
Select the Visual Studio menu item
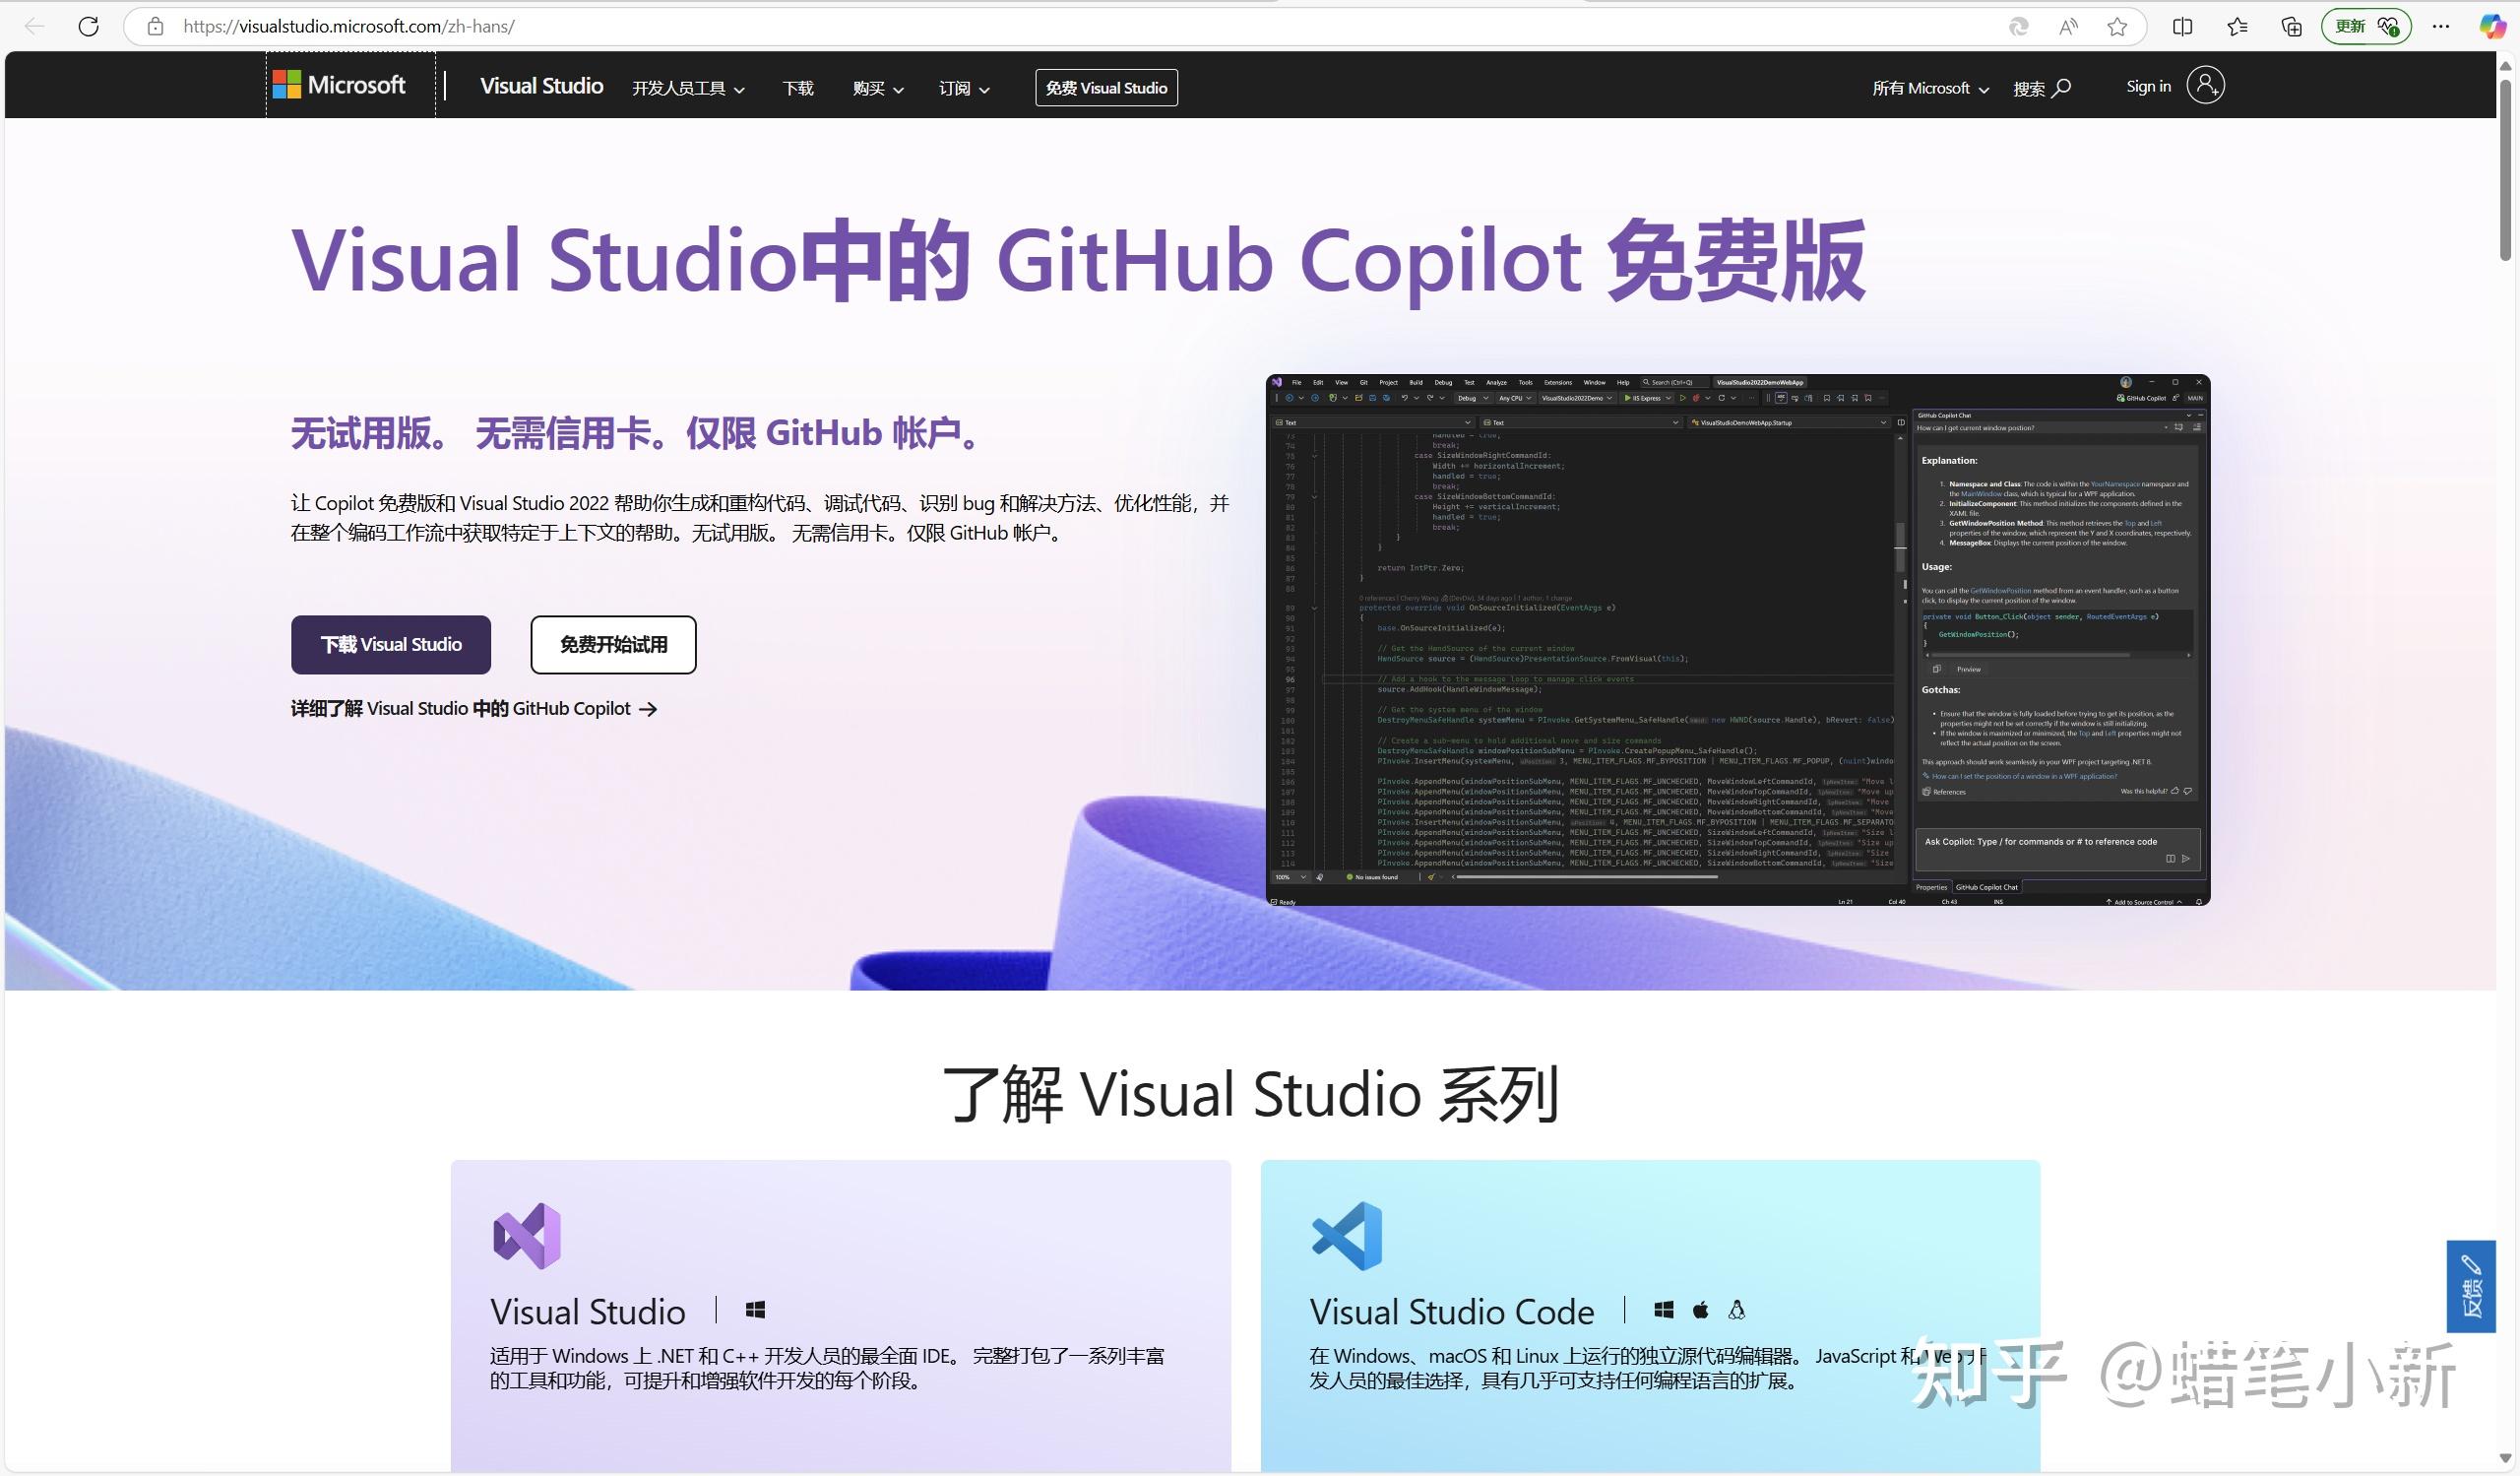pos(541,86)
